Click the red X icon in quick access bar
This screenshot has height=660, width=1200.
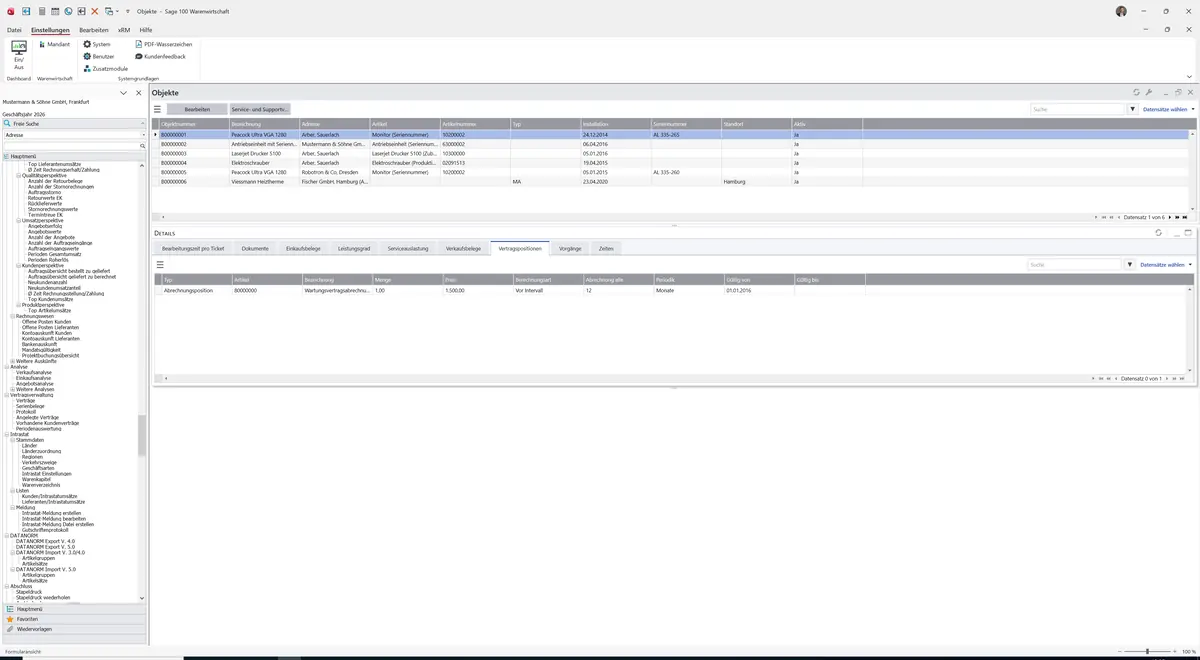tap(95, 11)
